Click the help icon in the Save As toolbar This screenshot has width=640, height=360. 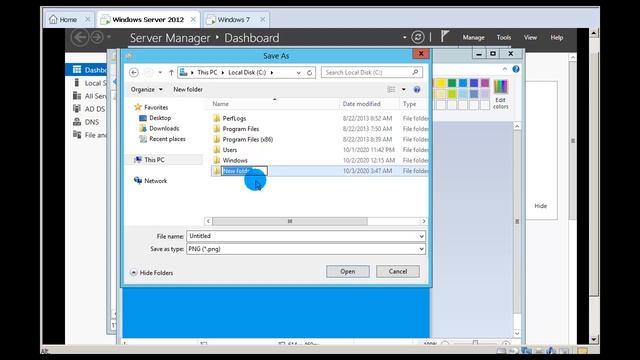pyautogui.click(x=417, y=89)
